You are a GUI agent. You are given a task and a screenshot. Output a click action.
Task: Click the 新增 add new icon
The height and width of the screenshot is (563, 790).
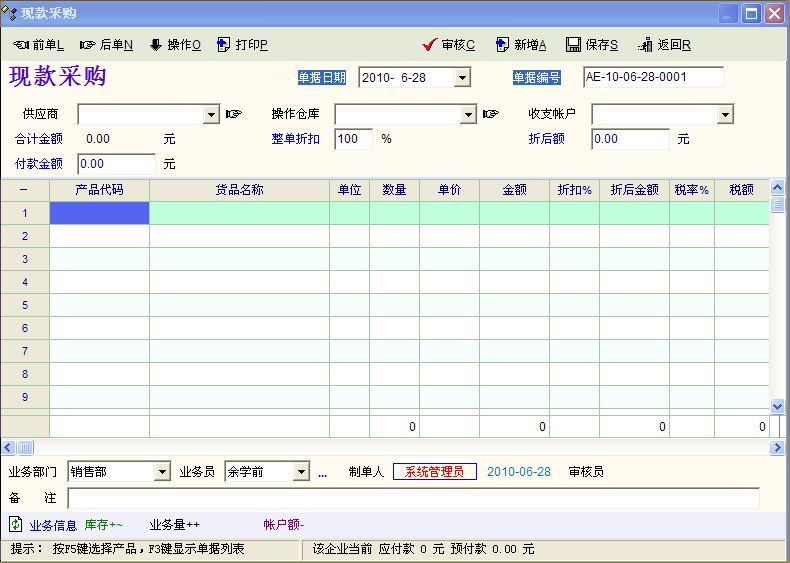click(502, 45)
